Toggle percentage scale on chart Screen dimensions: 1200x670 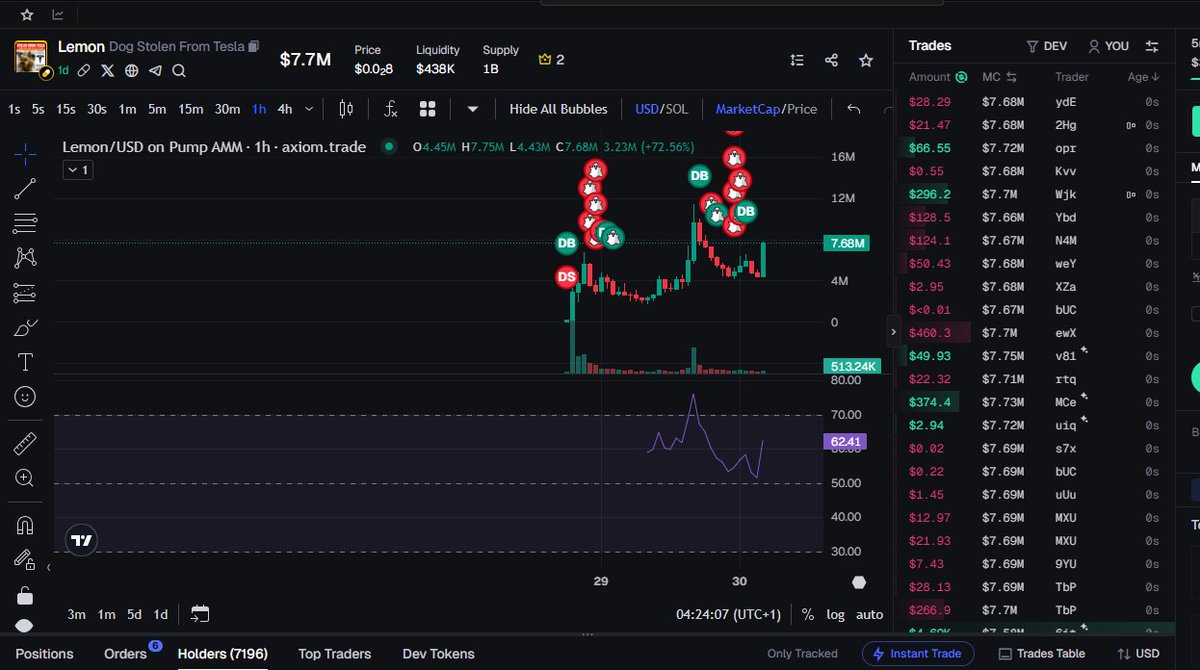coord(807,614)
